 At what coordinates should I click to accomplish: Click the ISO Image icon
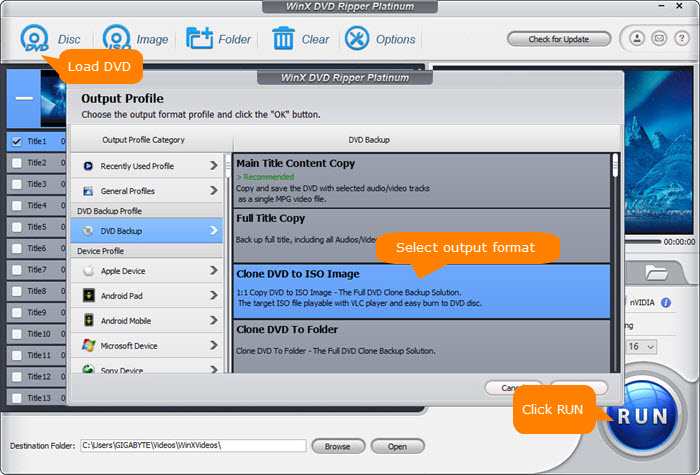(119, 40)
